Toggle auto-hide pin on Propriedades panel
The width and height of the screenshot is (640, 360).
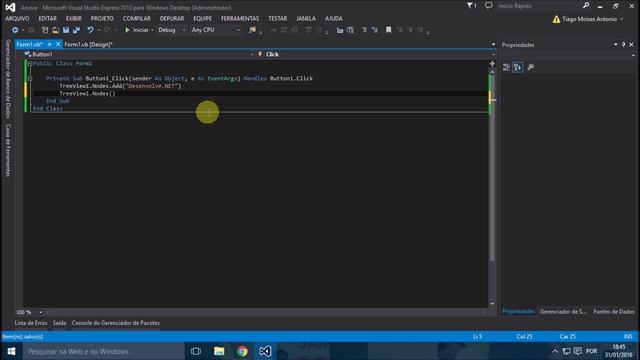(x=623, y=44)
